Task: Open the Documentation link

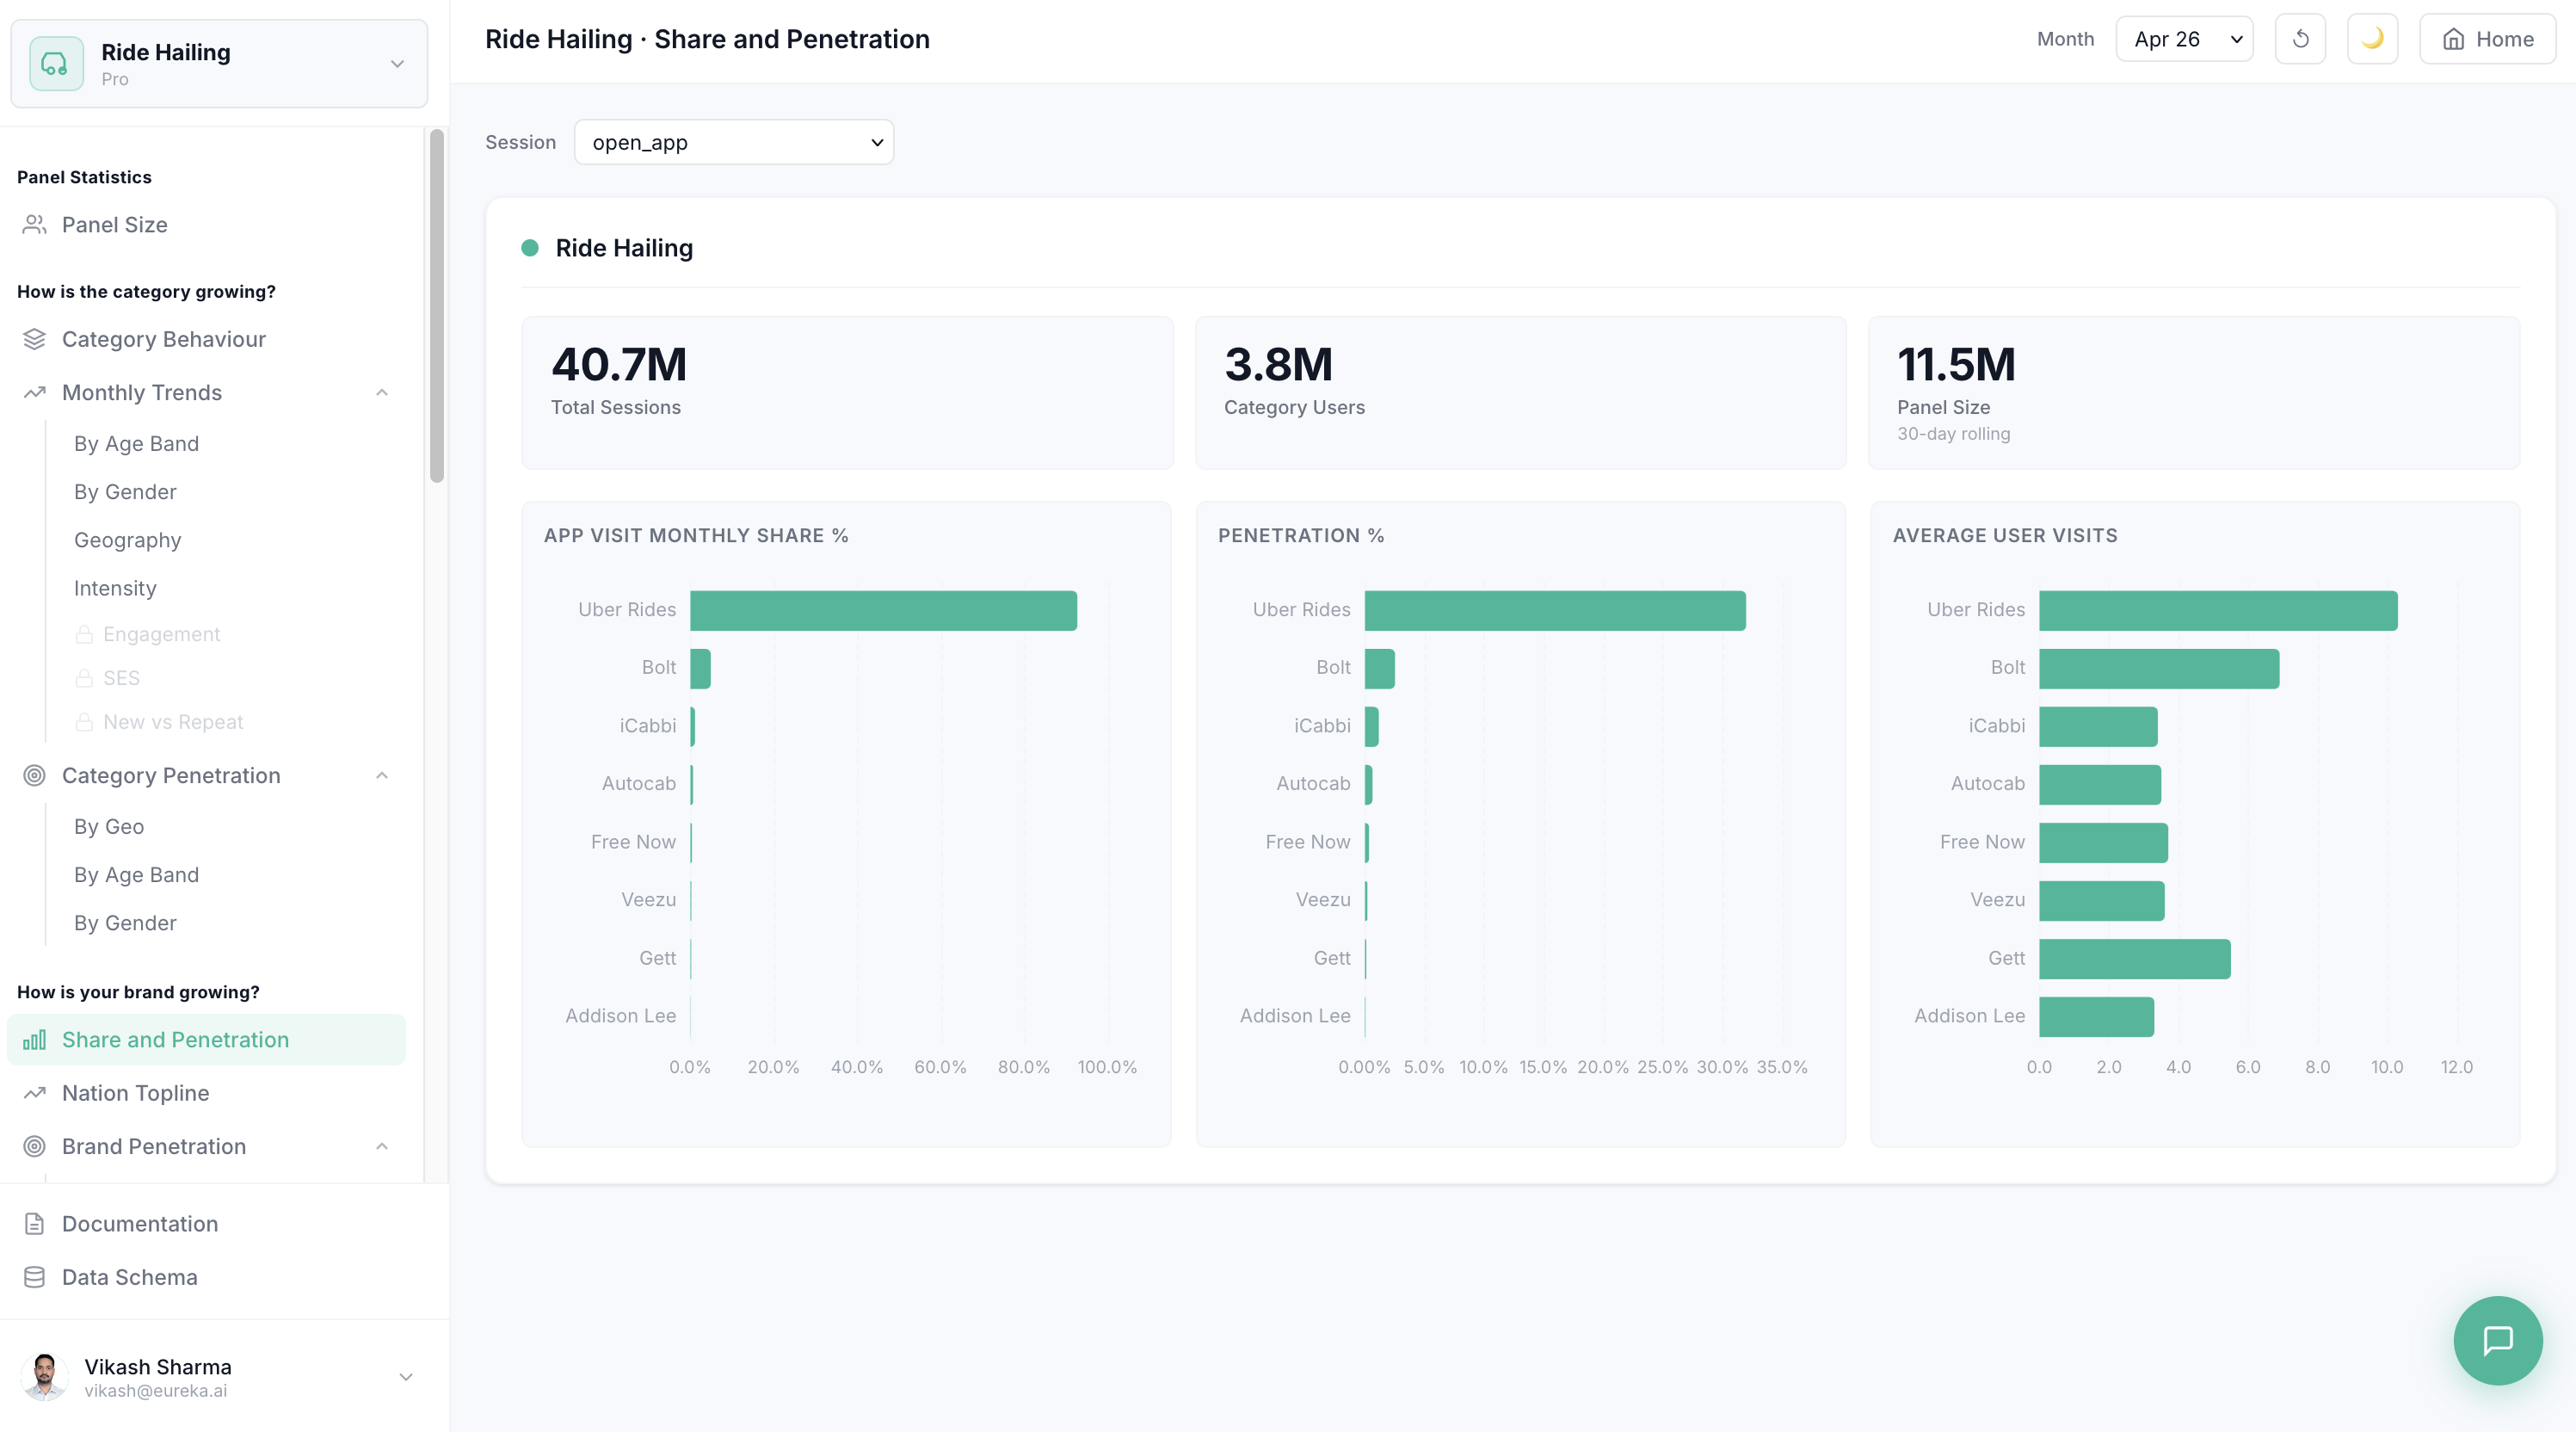Action: tap(140, 1224)
